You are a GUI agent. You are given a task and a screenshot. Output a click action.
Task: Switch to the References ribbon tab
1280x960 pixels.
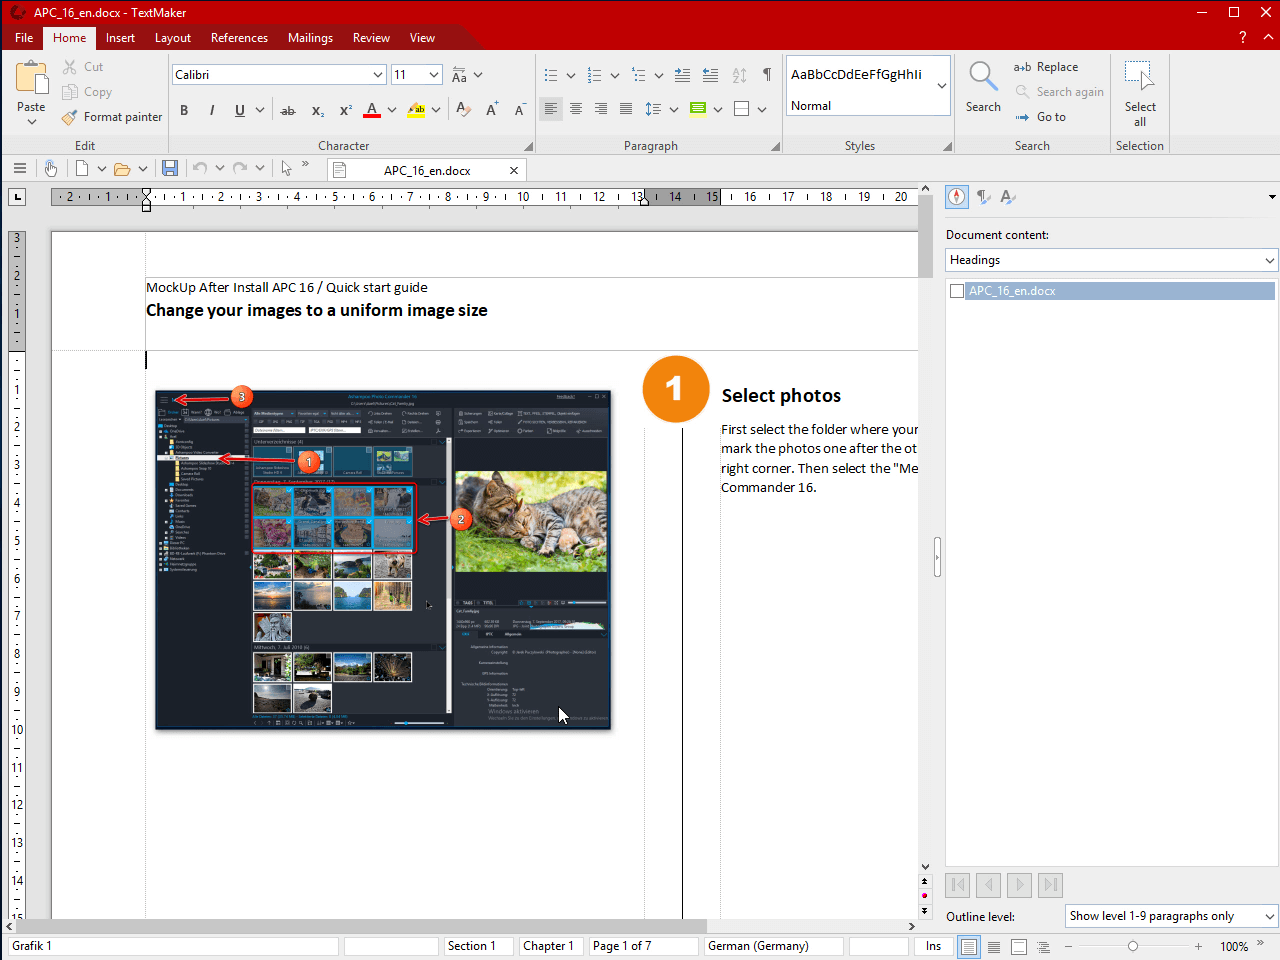(239, 38)
